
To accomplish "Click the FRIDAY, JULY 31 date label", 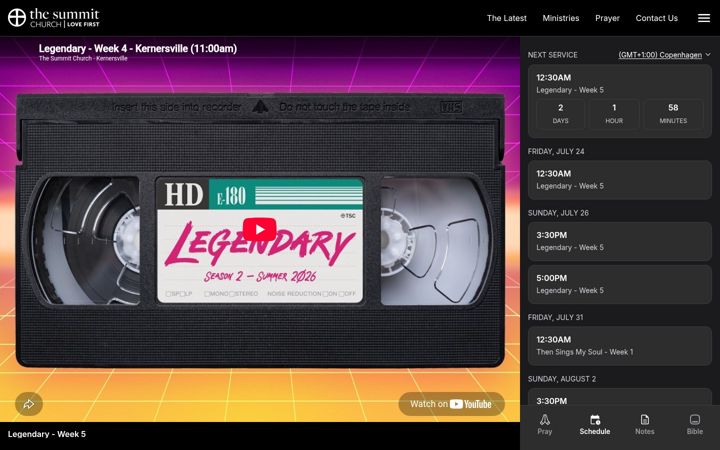I will click(555, 317).
